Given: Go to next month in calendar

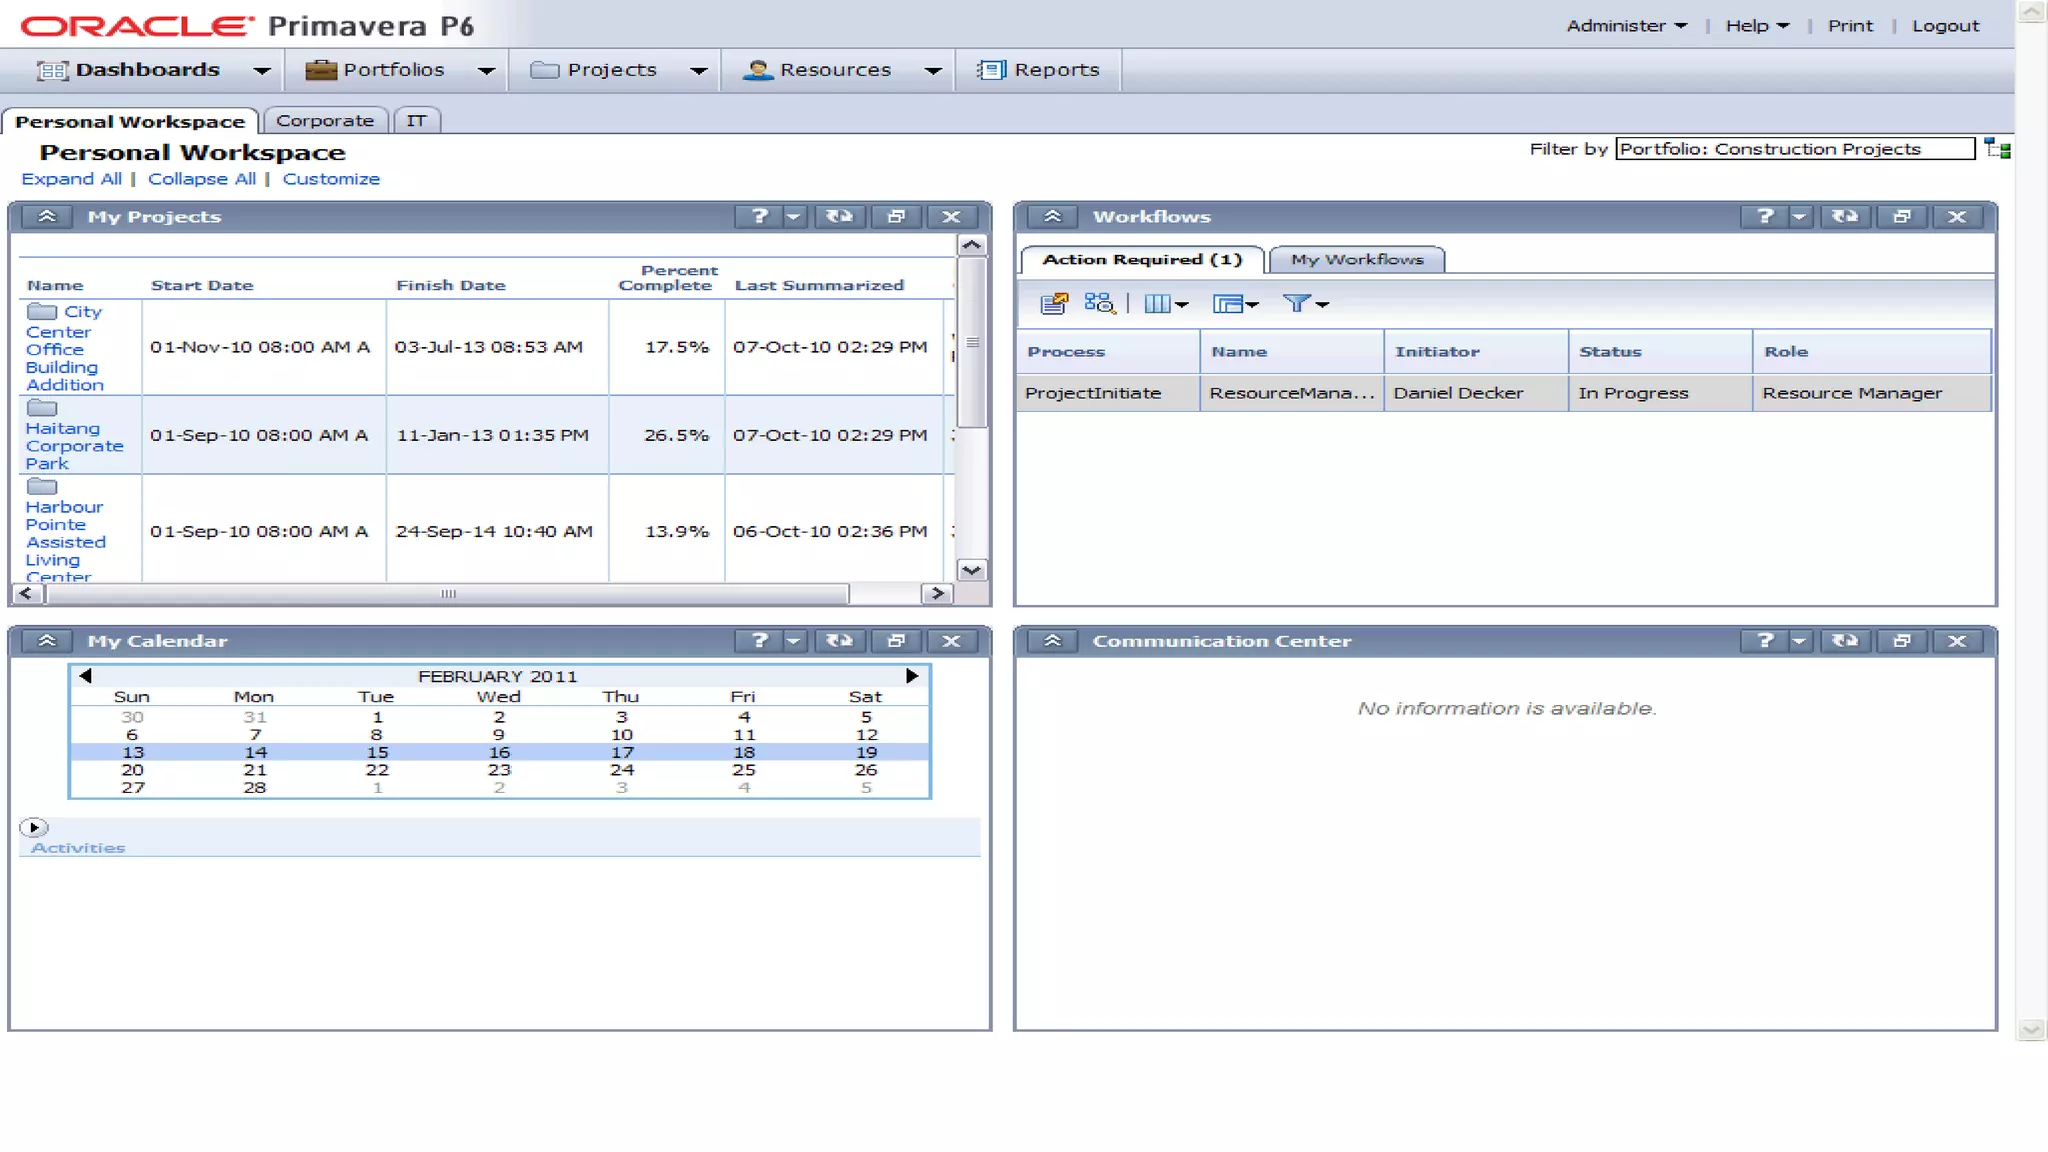Looking at the screenshot, I should 912,676.
